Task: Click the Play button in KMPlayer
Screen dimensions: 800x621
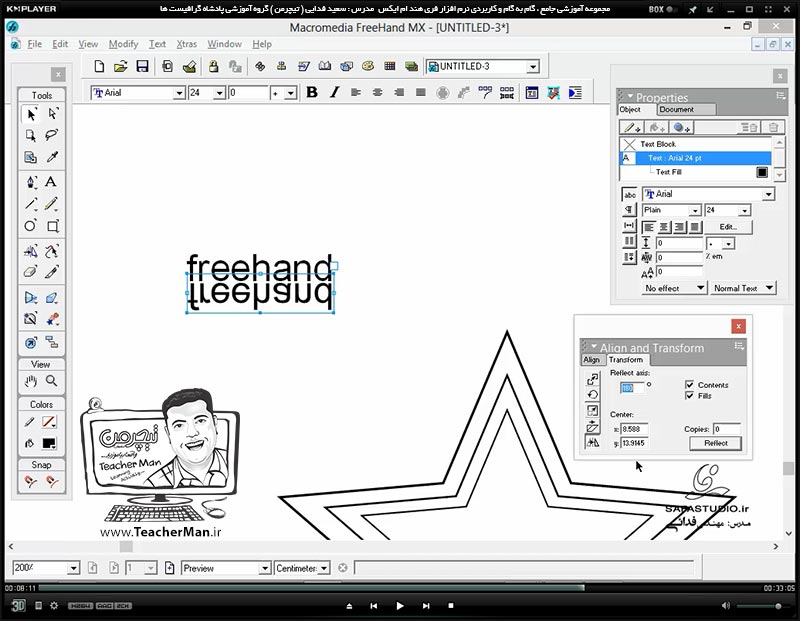Action: 399,606
